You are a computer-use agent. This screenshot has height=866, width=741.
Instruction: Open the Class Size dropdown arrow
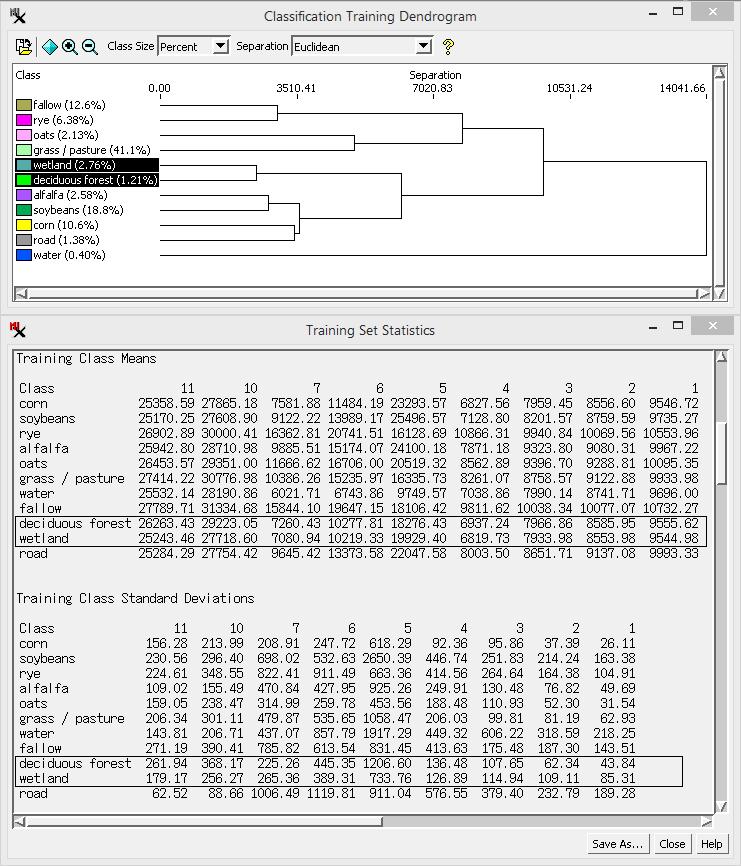(x=221, y=46)
